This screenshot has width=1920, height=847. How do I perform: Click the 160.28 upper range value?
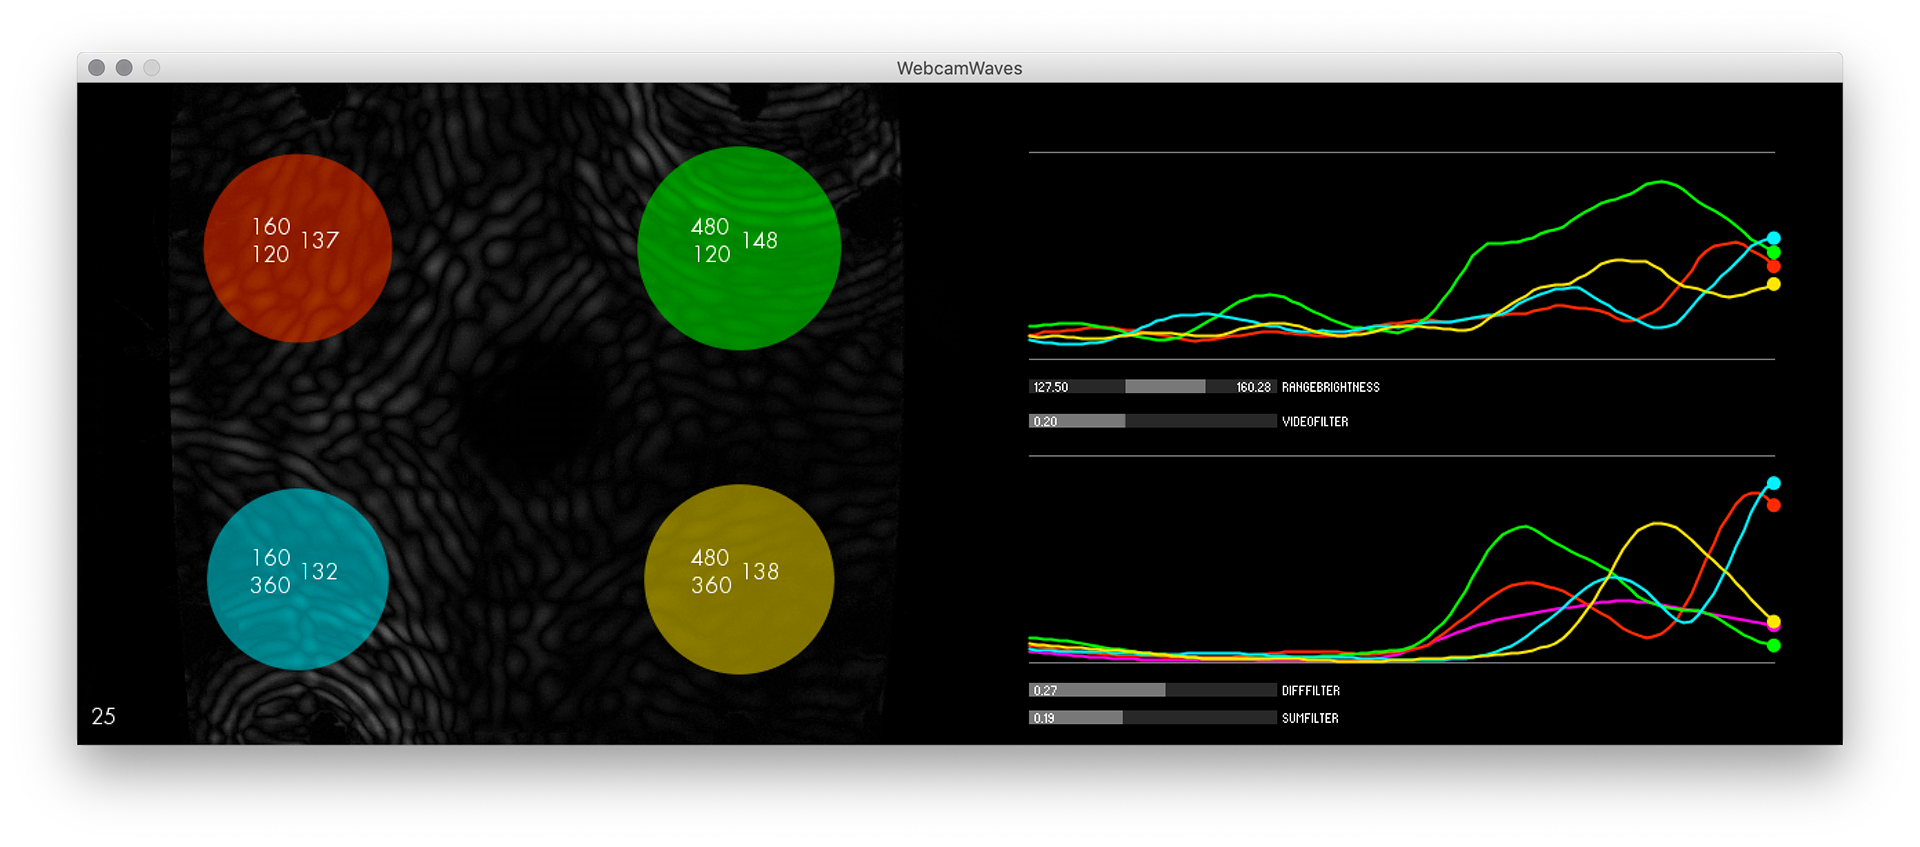1253,387
